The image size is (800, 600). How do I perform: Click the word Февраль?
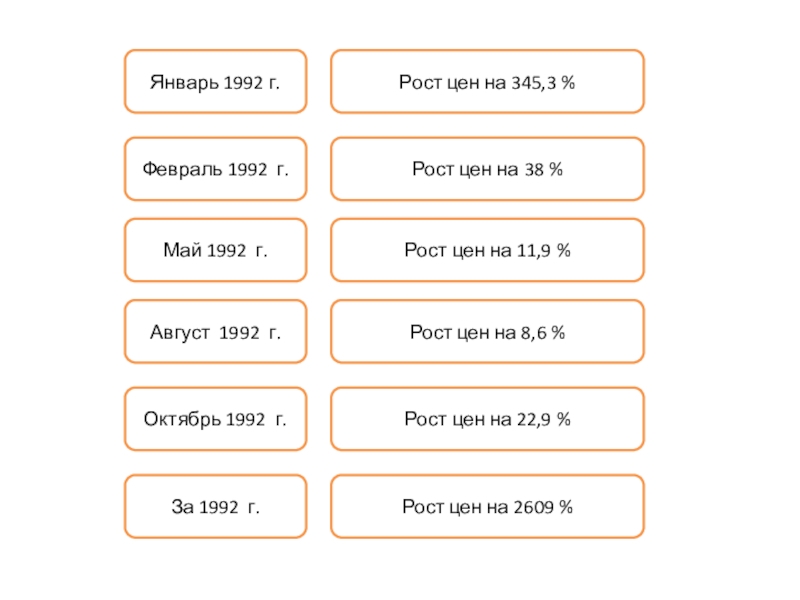(182, 169)
